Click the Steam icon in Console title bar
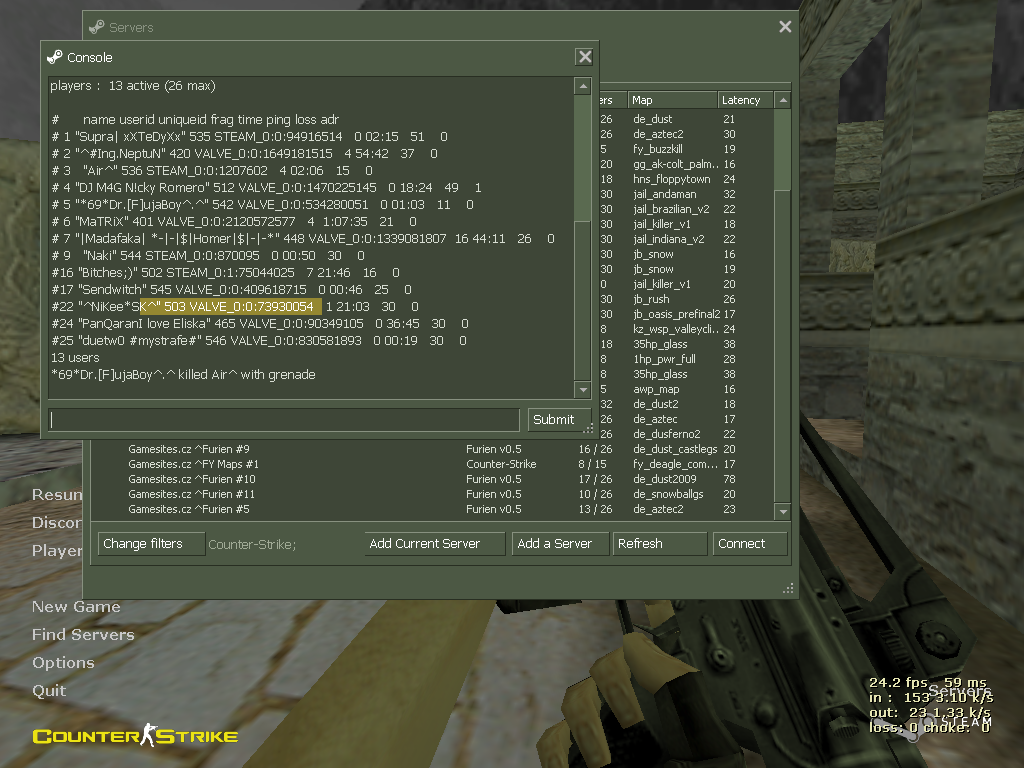This screenshot has height=768, width=1024. (x=55, y=57)
